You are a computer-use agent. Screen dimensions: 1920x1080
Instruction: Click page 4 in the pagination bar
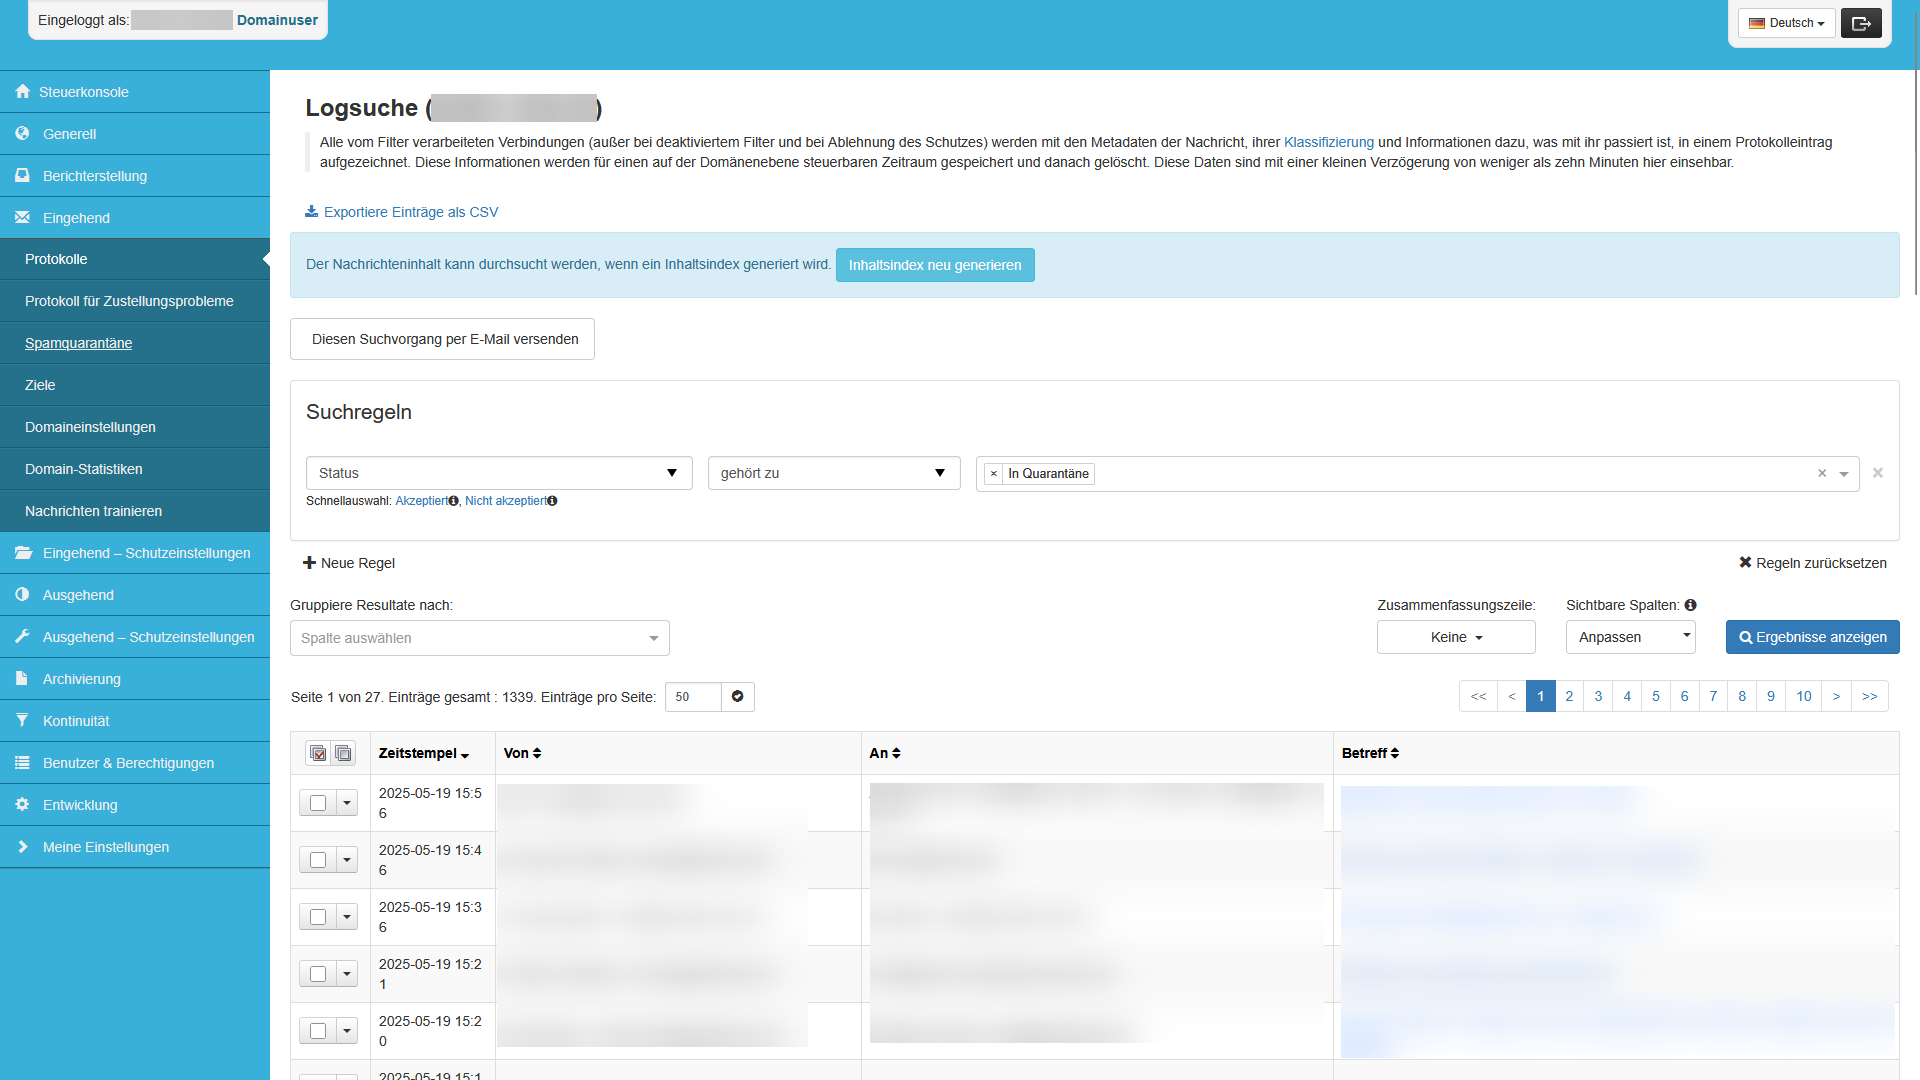tap(1627, 696)
